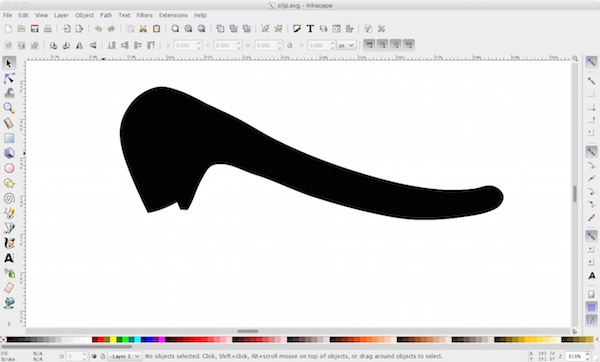Click the H height input field
Viewport: 600px width, 362px height.
pyautogui.click(x=318, y=46)
